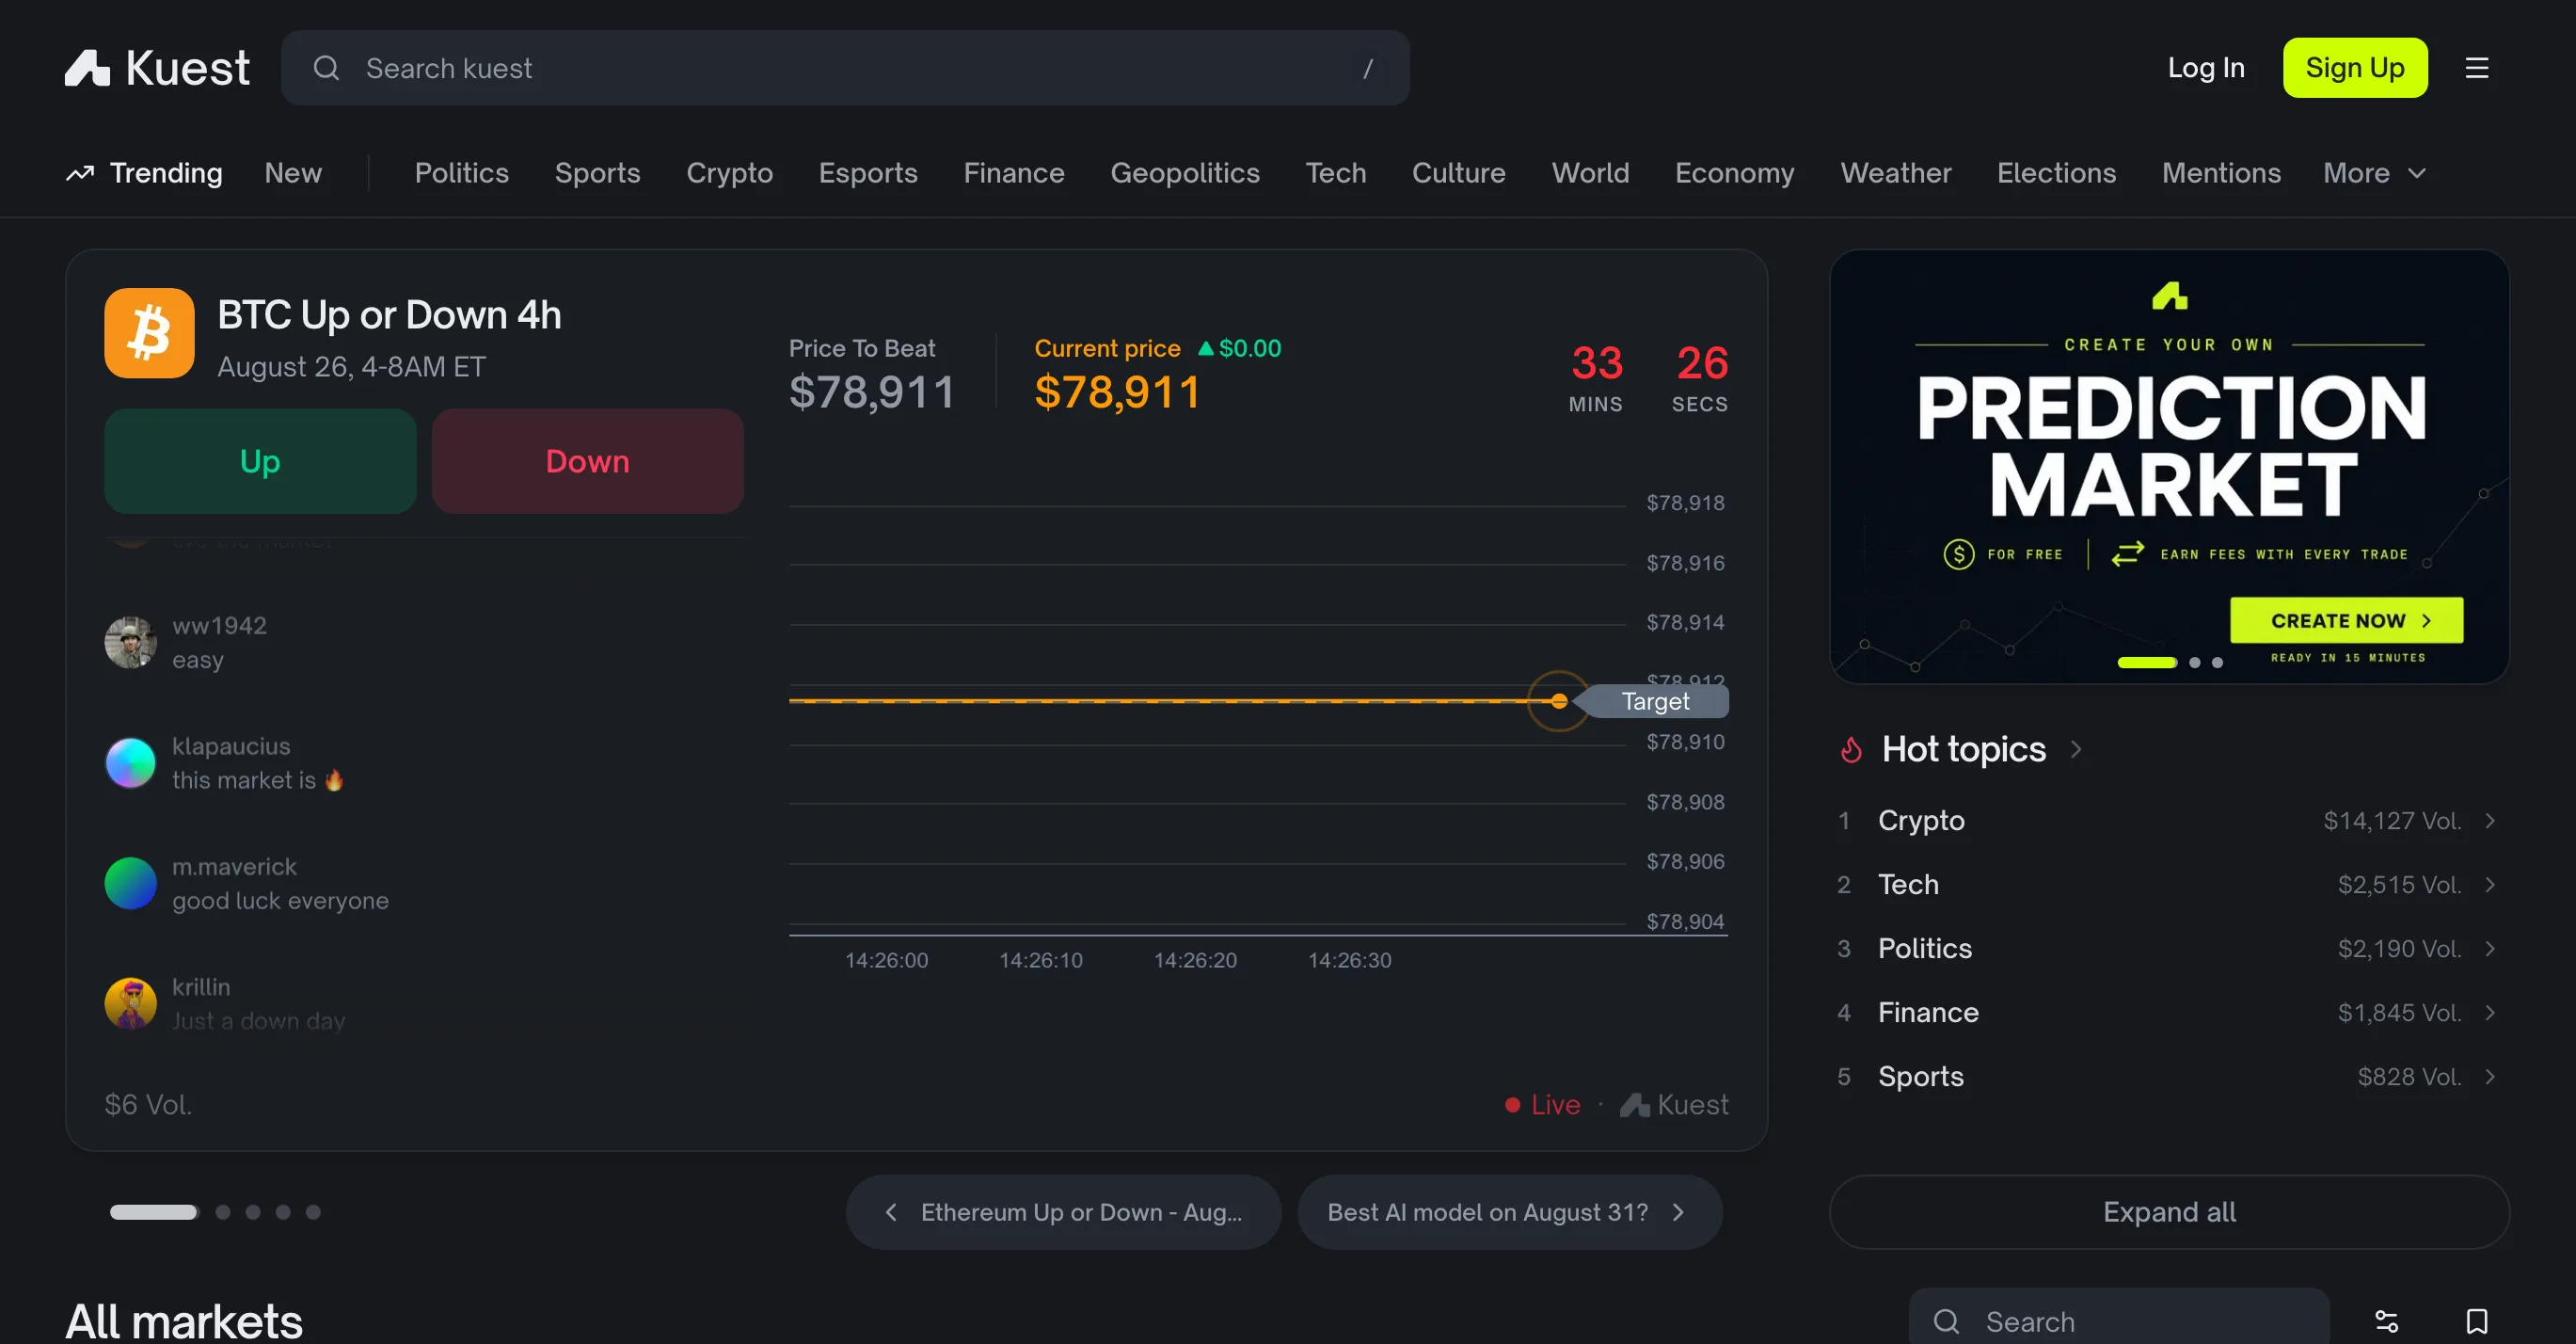Select first featured market carousel indicator
This screenshot has width=2576, height=1344.
pos(154,1212)
